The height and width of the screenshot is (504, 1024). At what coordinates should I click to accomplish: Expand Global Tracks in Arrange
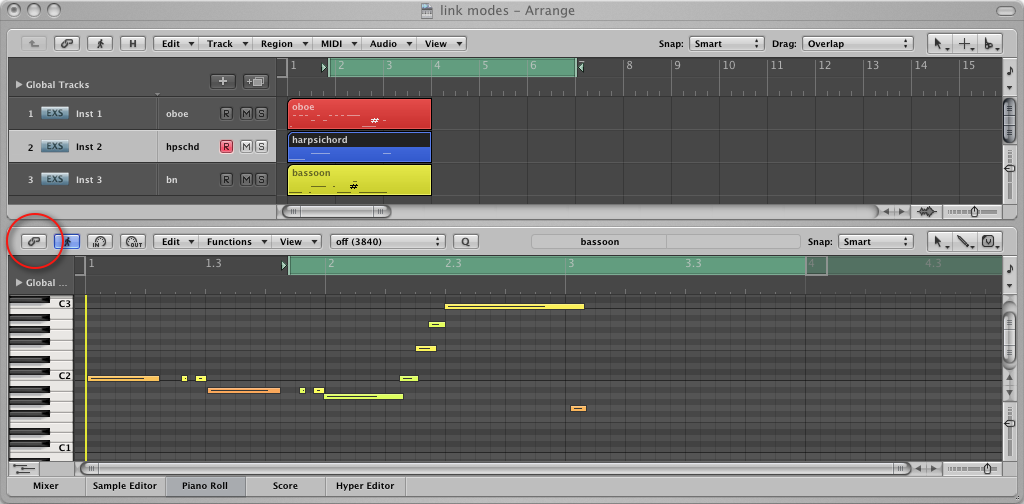[19, 84]
